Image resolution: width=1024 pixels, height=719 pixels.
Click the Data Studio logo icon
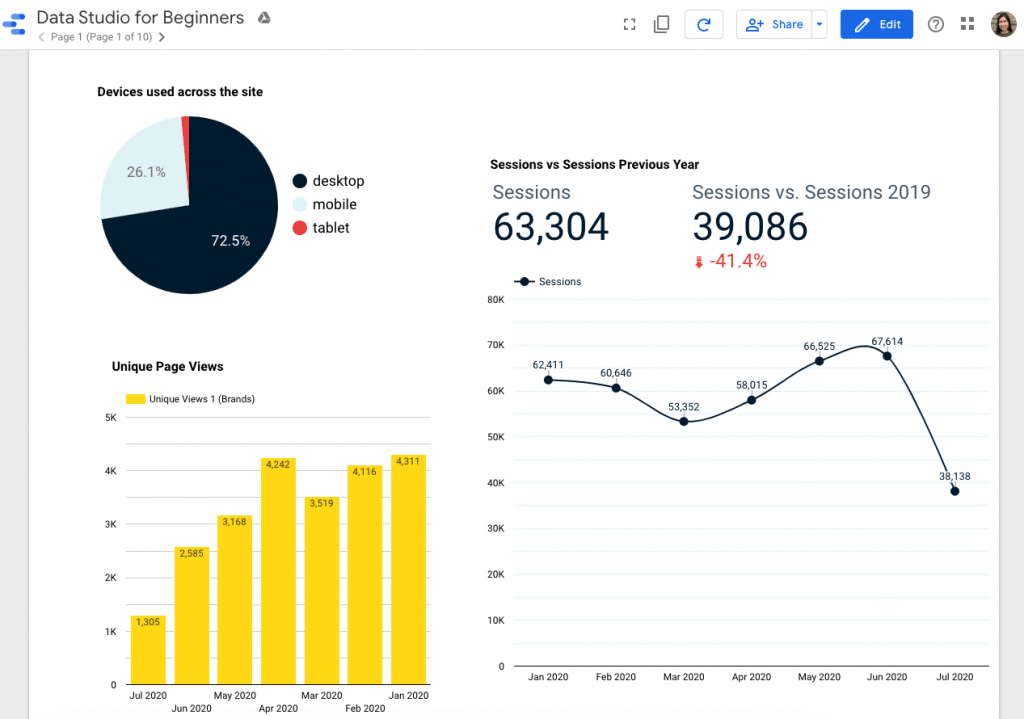click(16, 25)
